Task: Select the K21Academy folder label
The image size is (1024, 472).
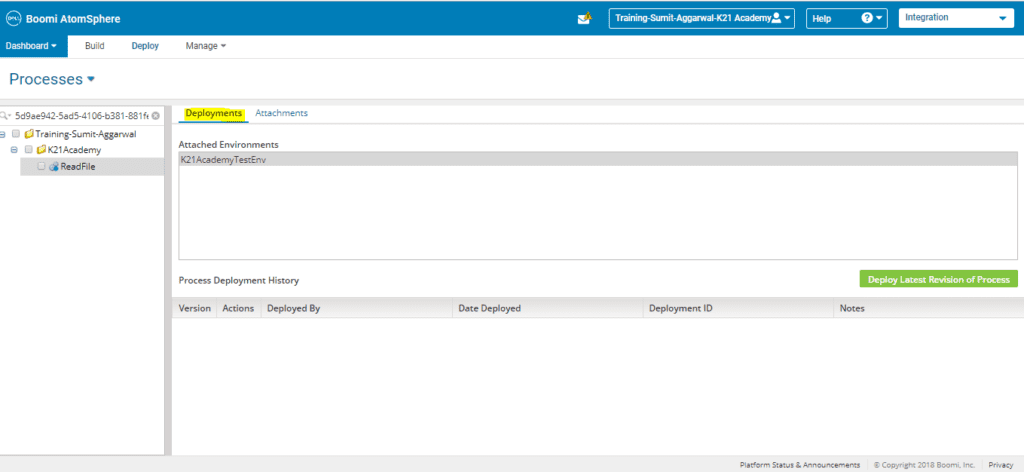Action: coord(74,150)
